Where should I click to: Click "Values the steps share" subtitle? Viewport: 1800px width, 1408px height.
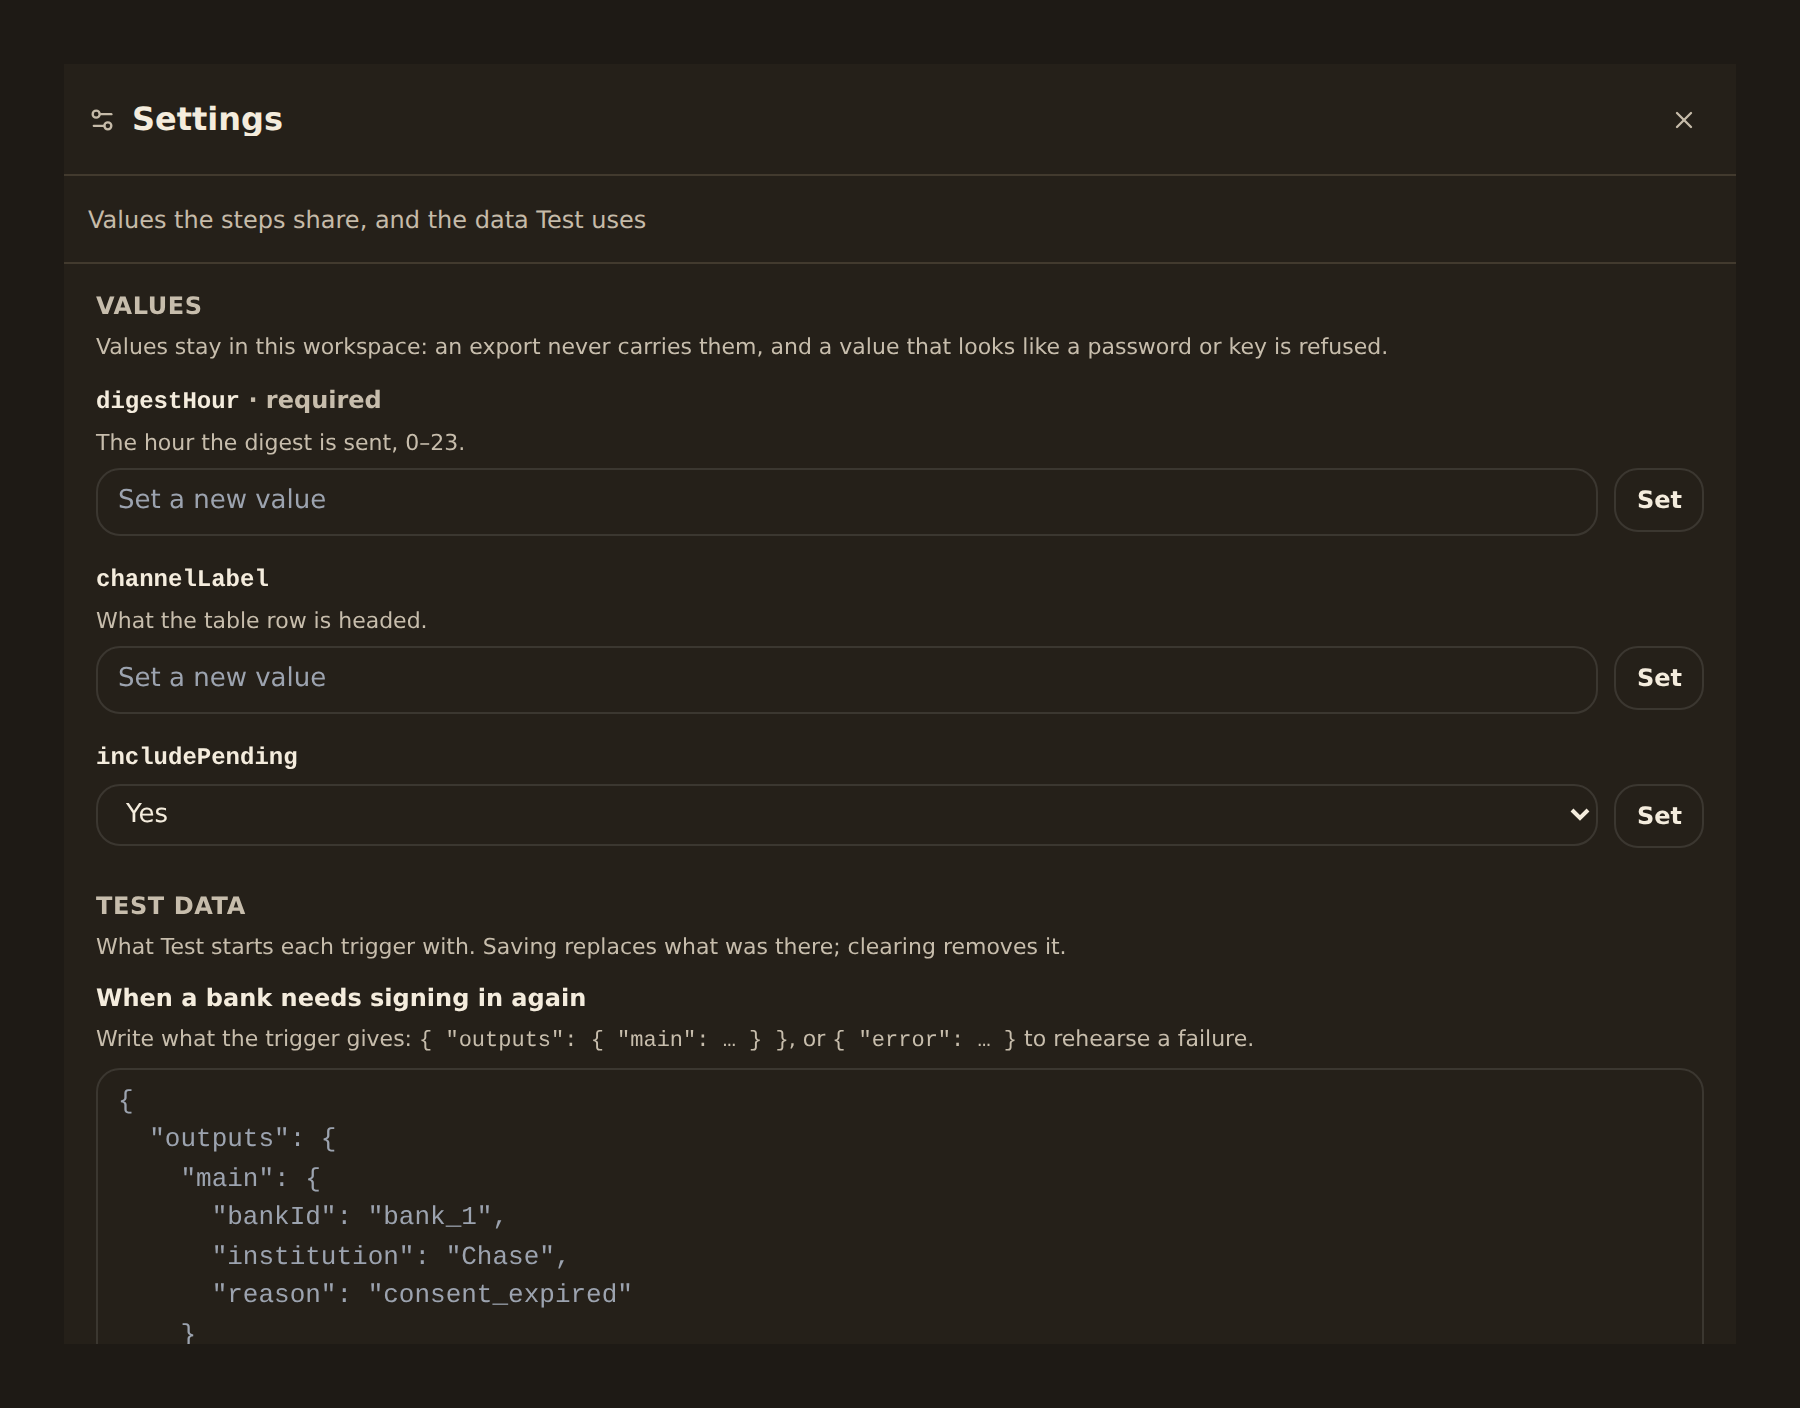pos(366,220)
